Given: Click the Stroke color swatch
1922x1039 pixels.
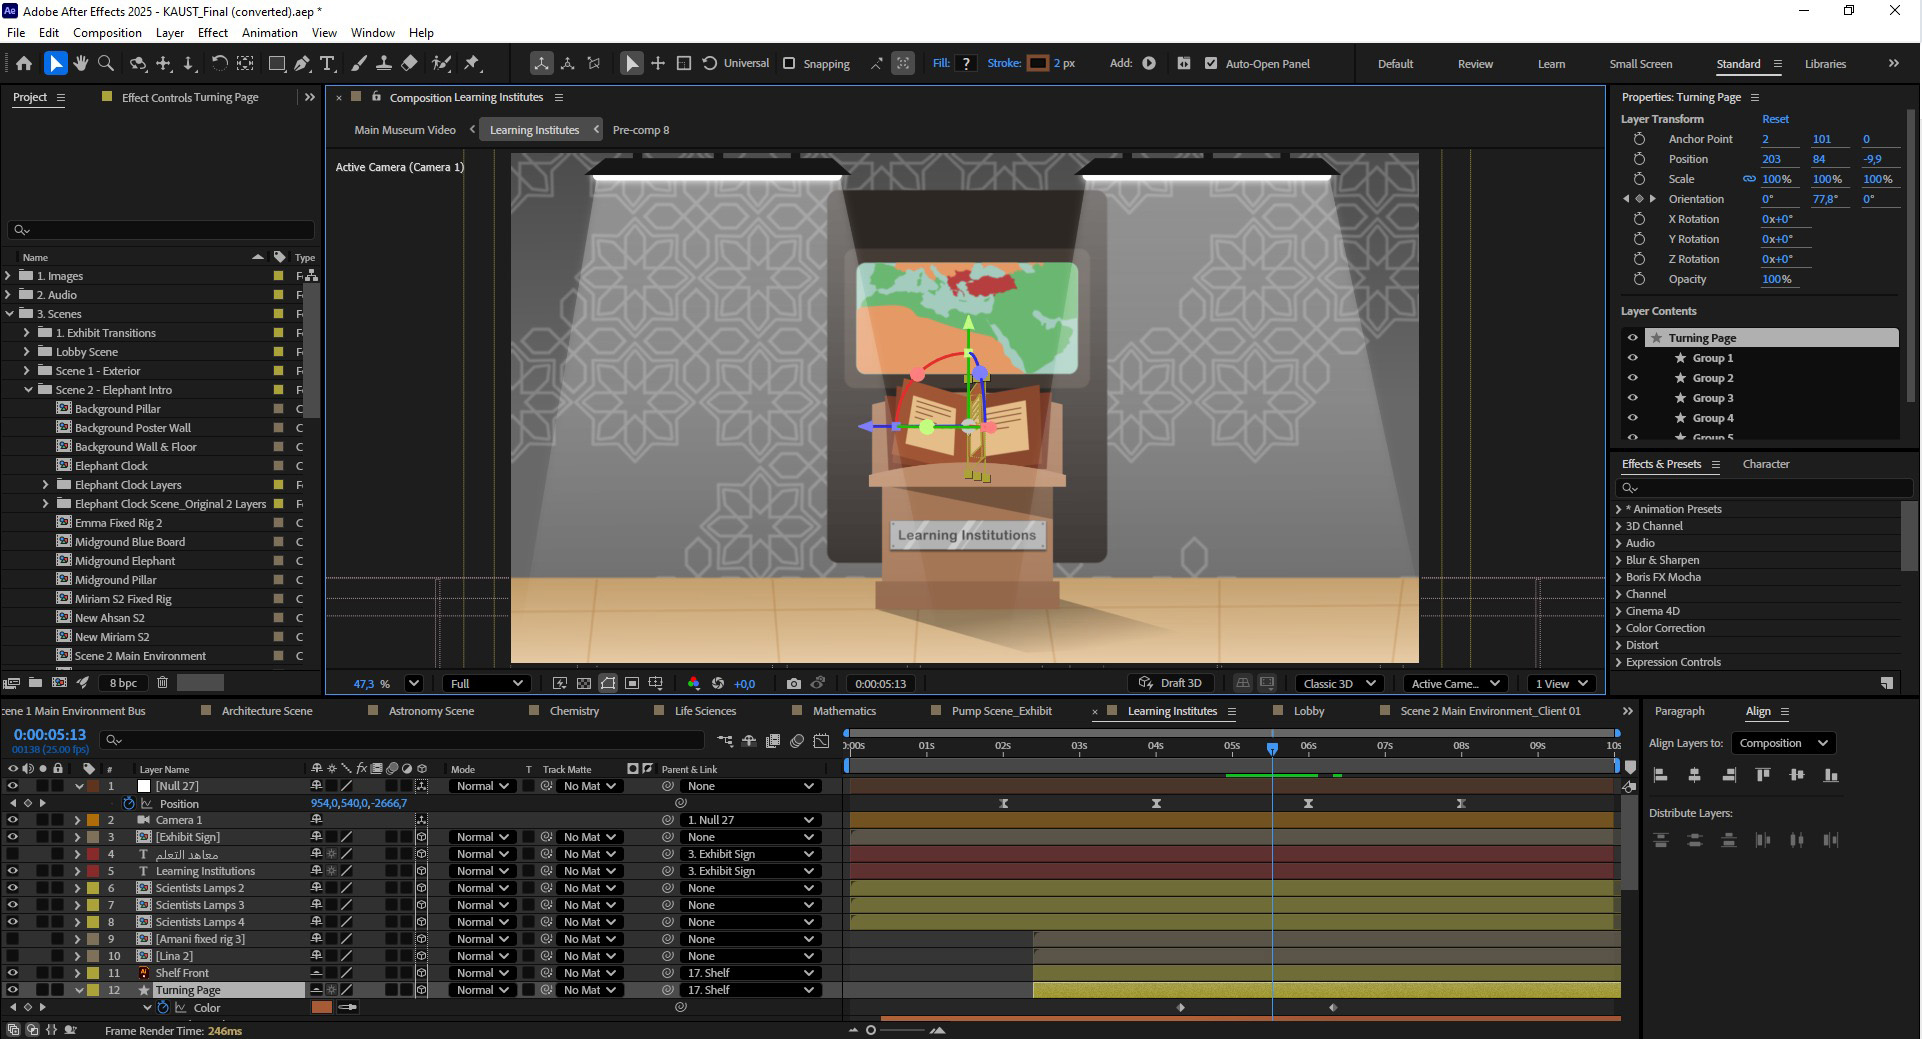Looking at the screenshot, I should (1038, 63).
